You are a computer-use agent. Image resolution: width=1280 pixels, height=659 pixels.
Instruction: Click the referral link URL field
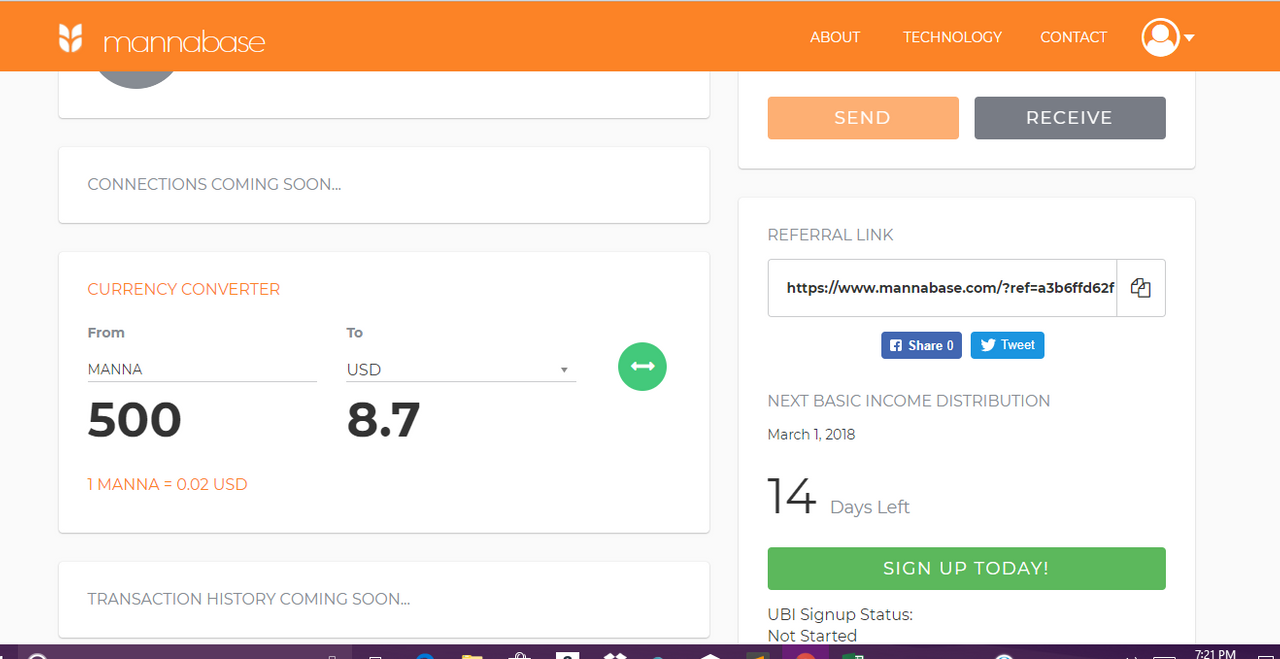coord(942,288)
